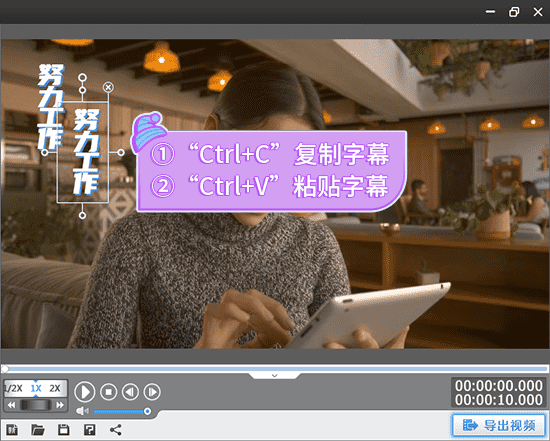Select the 2X playback speed
This screenshot has width=550, height=441.
(x=55, y=388)
